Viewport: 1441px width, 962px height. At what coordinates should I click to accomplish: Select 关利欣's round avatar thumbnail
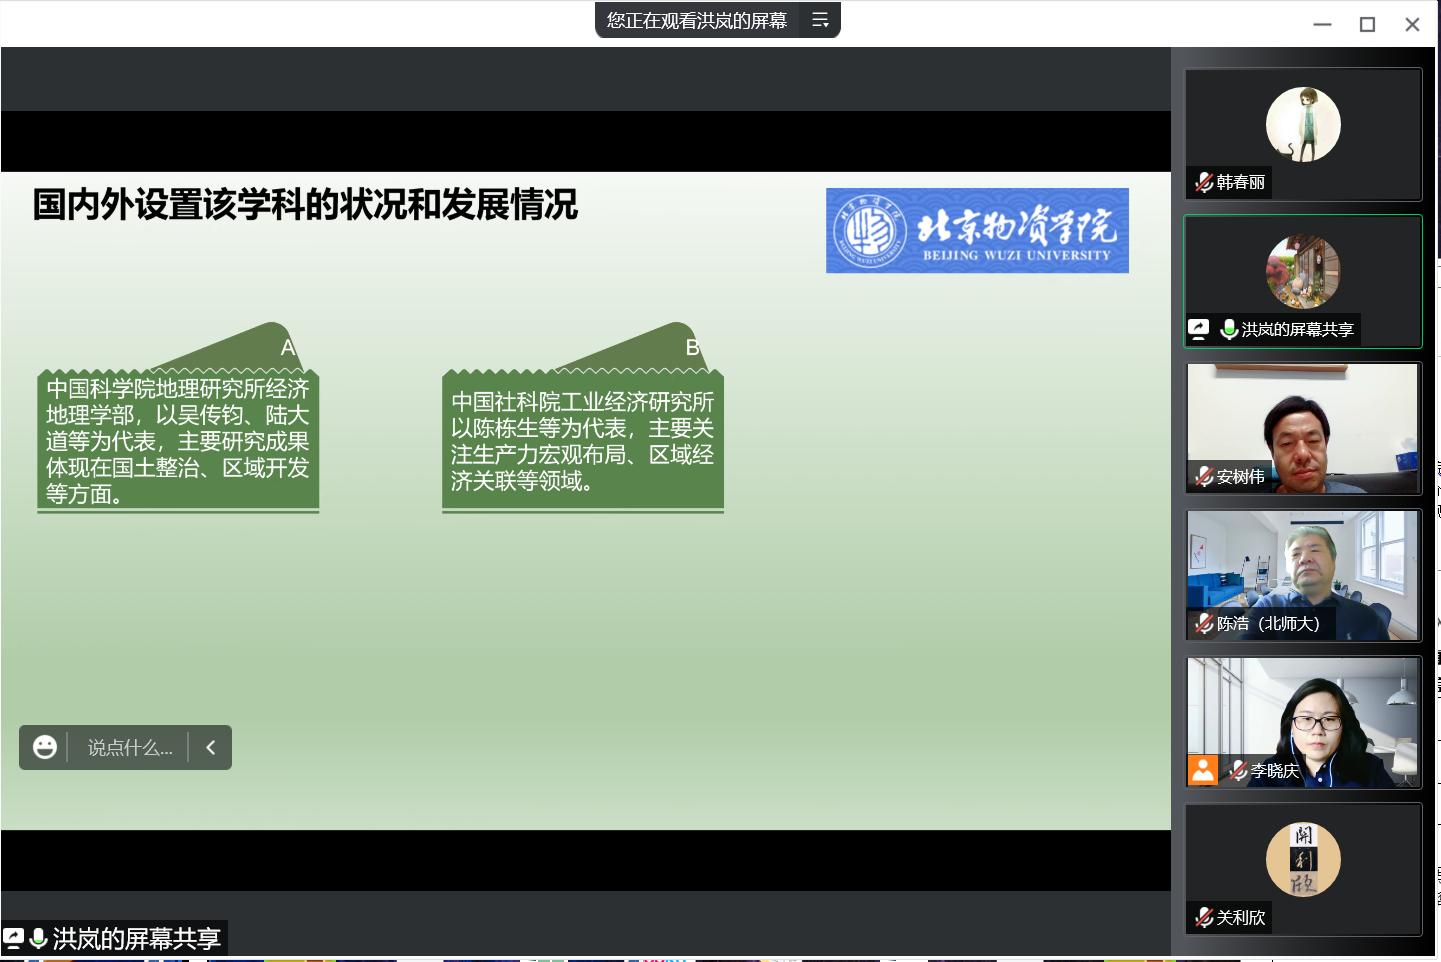[x=1303, y=859]
